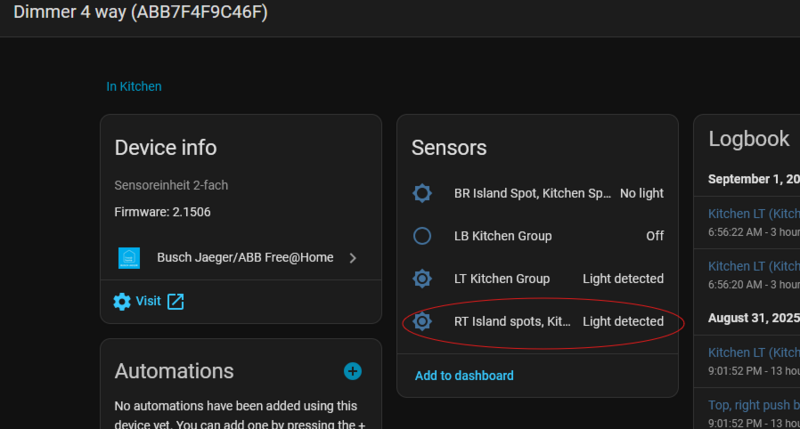Click the Busch Jaeger integration logo
This screenshot has width=800, height=429.
129,258
